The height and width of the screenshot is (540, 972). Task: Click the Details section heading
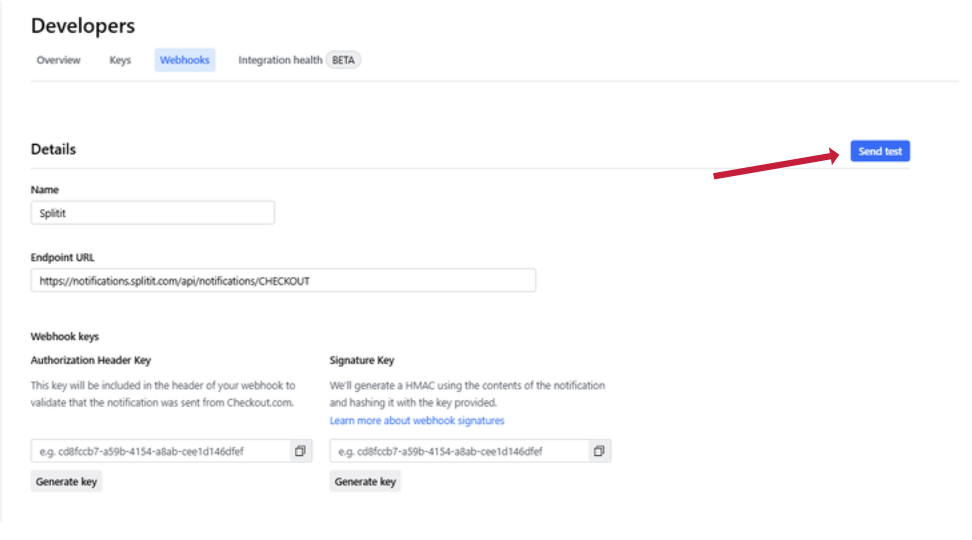pyautogui.click(x=53, y=149)
